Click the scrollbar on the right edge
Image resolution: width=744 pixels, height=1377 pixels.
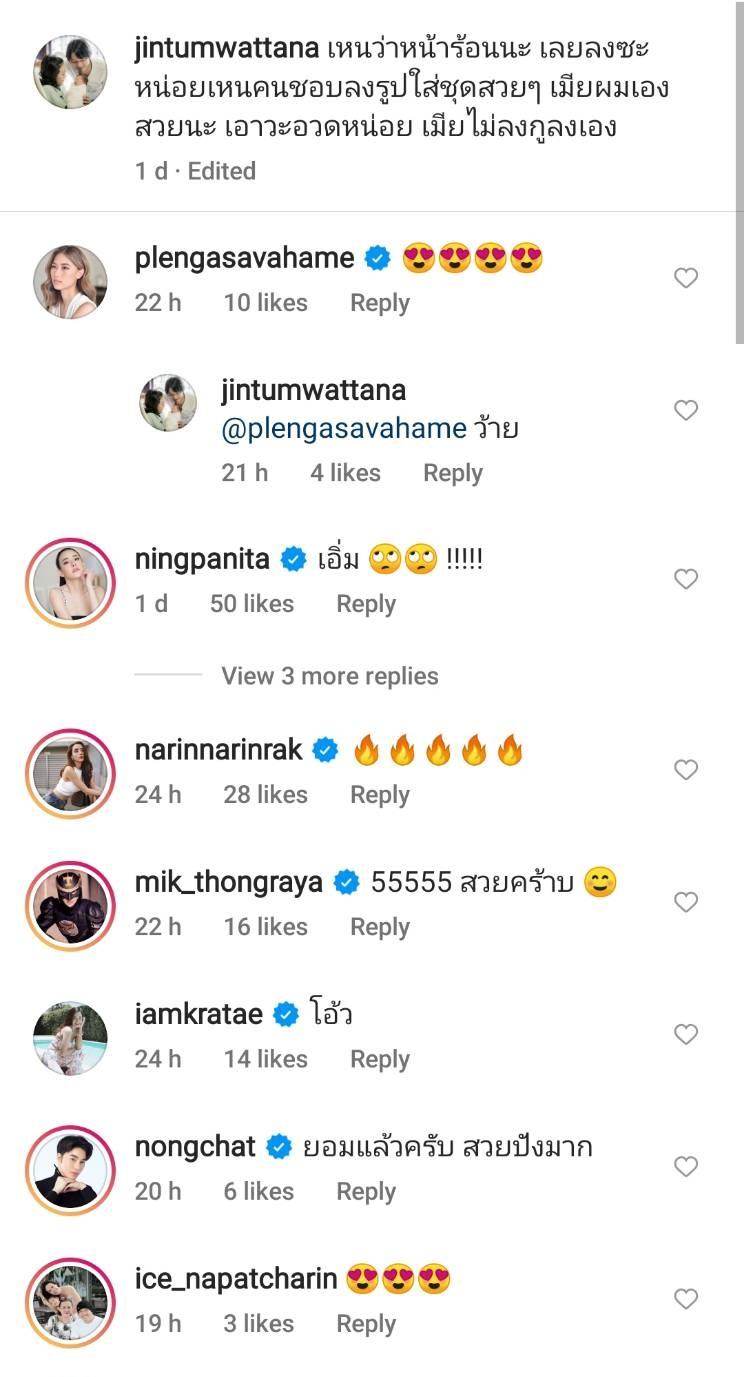[x=739, y=170]
